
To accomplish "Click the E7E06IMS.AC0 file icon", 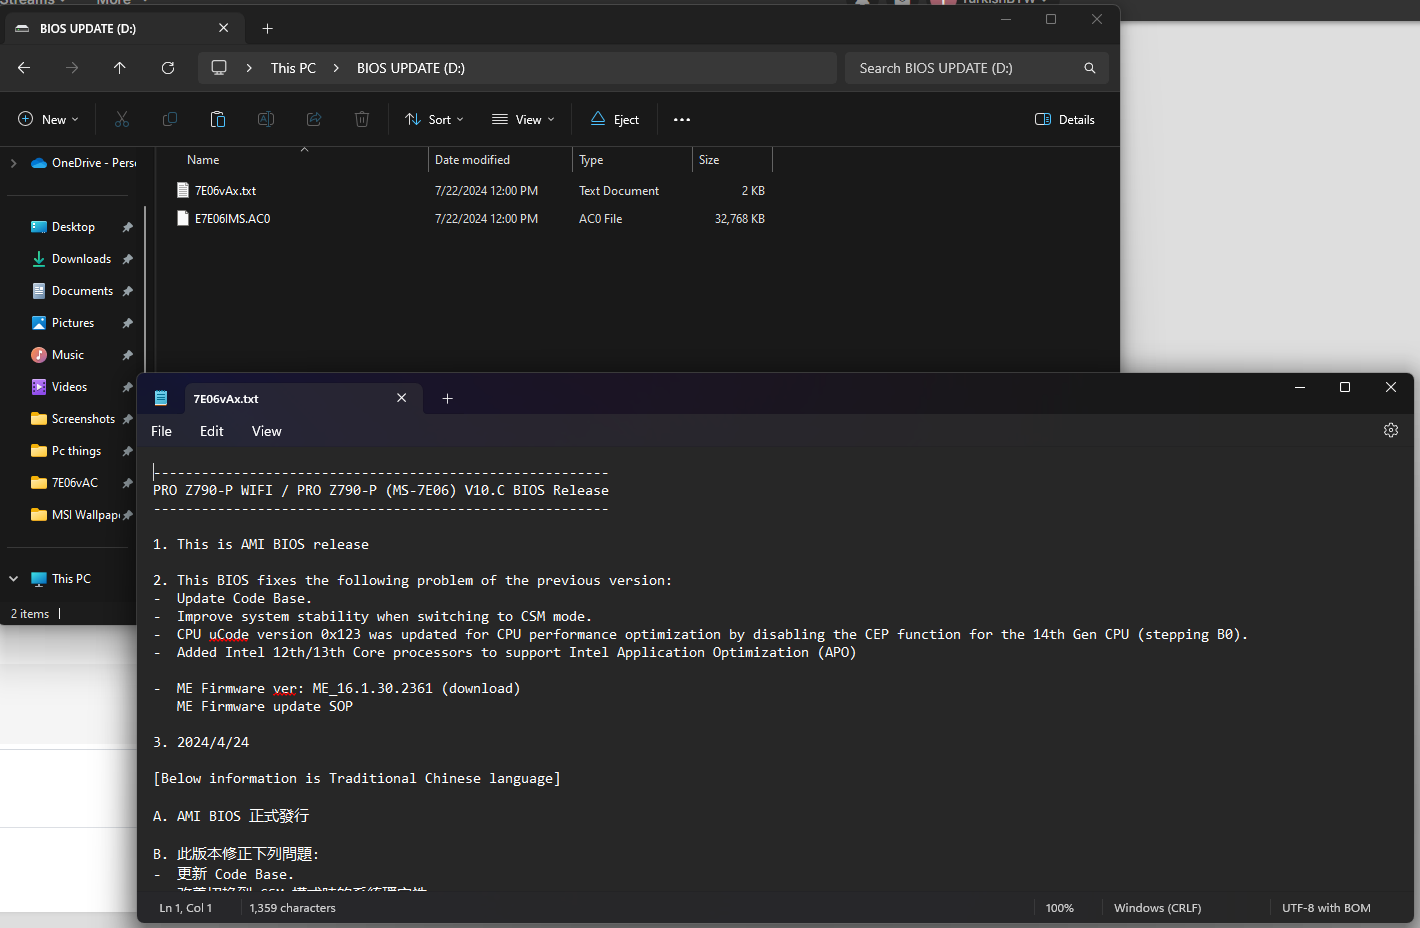I will pos(182,218).
